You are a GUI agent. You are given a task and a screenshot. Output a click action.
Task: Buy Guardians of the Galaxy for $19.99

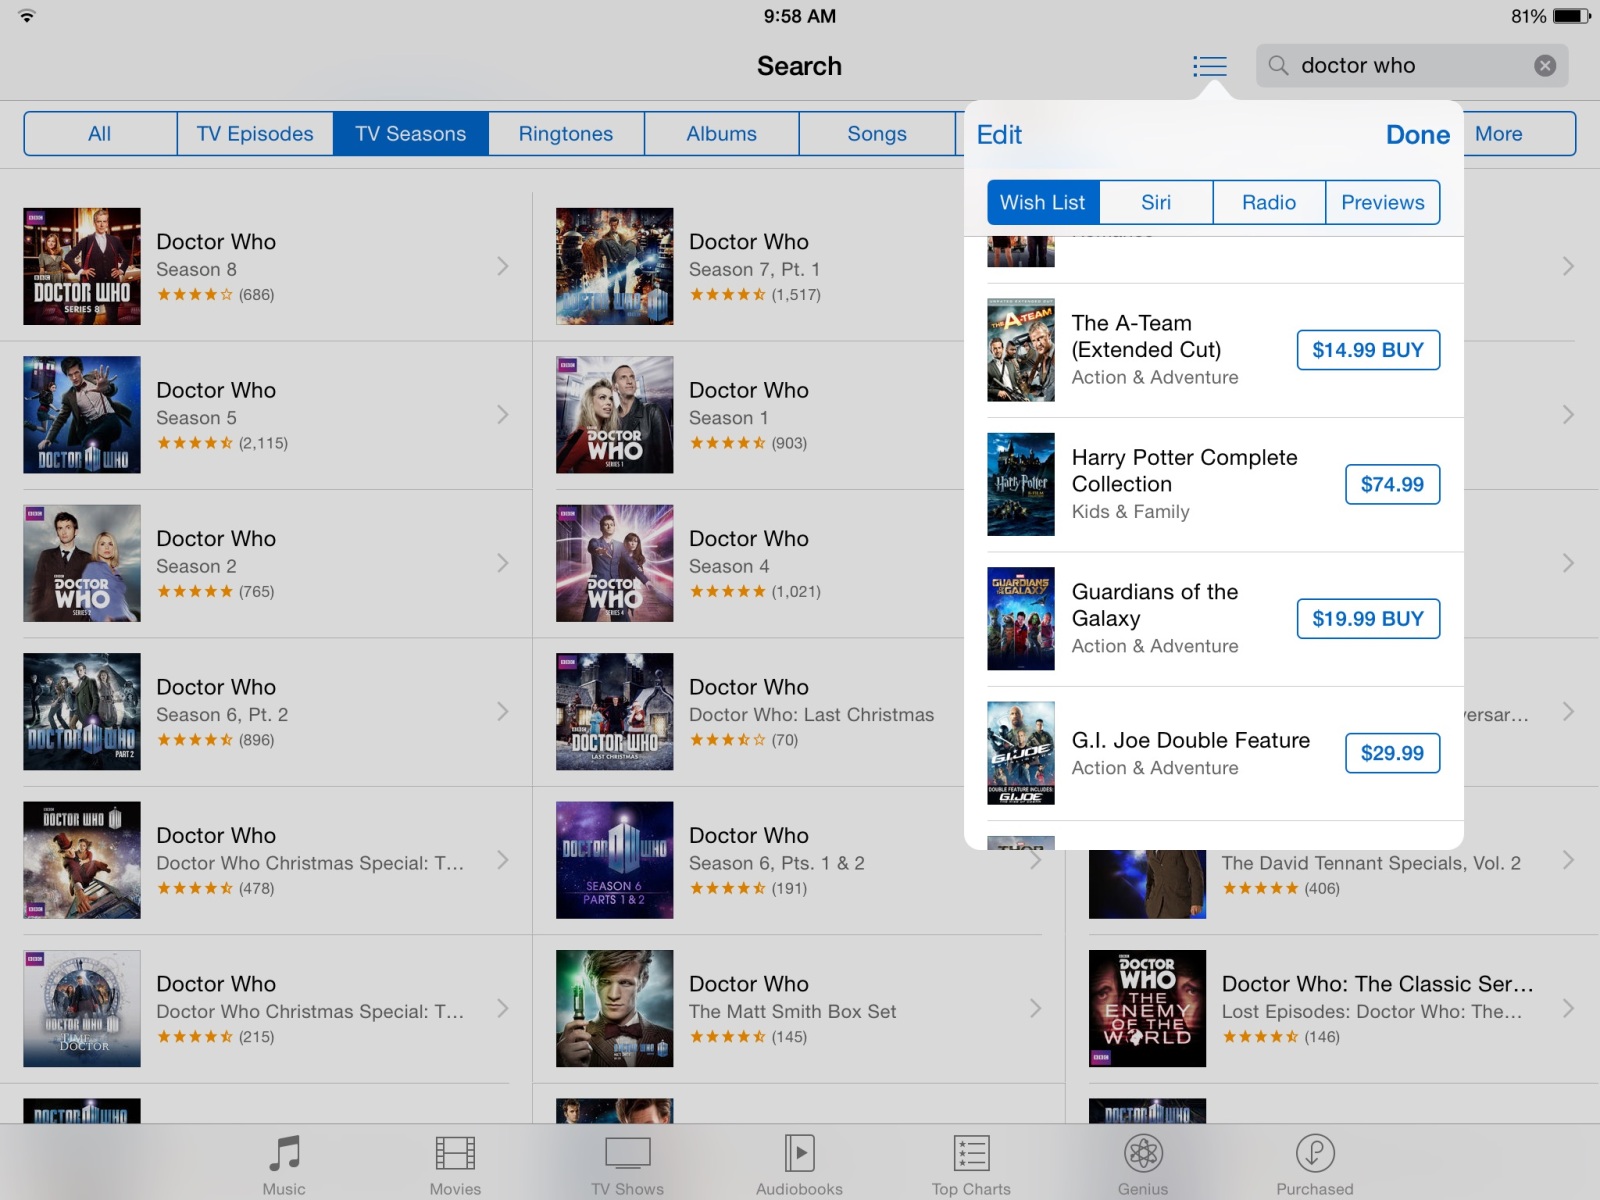[x=1368, y=619]
